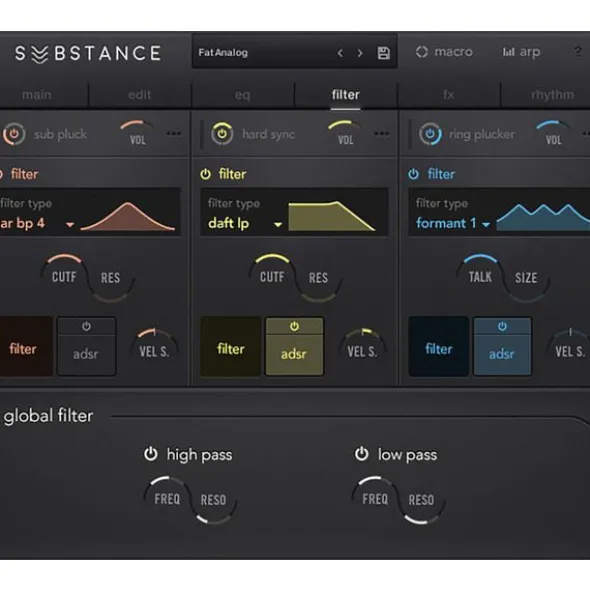Screen dimensions: 590x591
Task: Click the ring plucker layer name
Action: (x=482, y=134)
